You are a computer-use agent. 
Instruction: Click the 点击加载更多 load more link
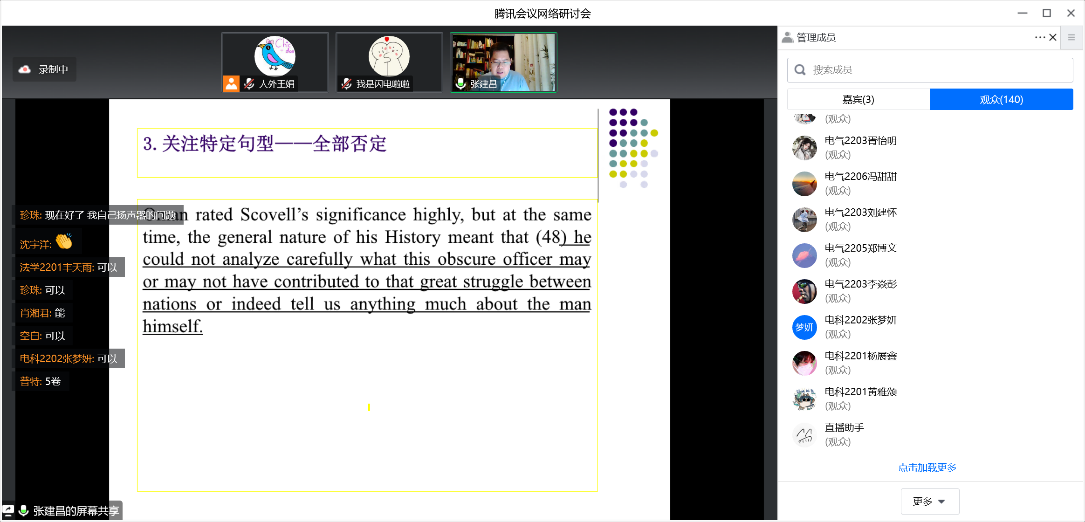click(x=927, y=467)
